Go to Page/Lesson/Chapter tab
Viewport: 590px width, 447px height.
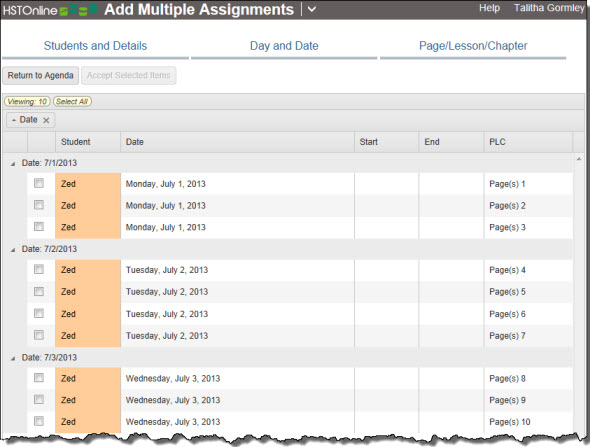click(x=473, y=46)
